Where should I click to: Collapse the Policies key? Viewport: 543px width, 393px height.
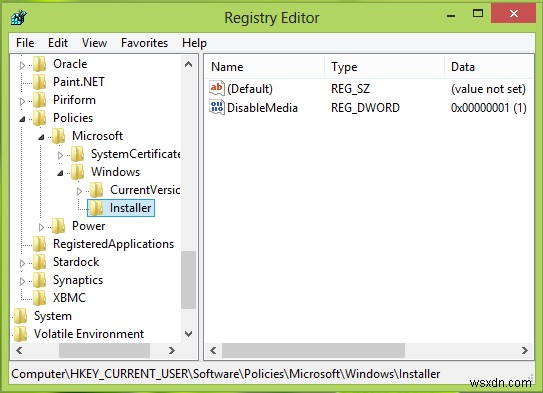pos(23,119)
